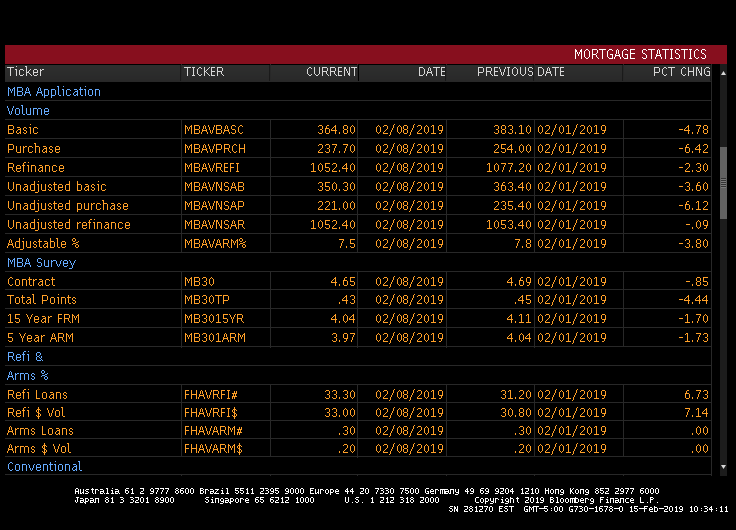Select the Refi Loans row

[x=358, y=395]
